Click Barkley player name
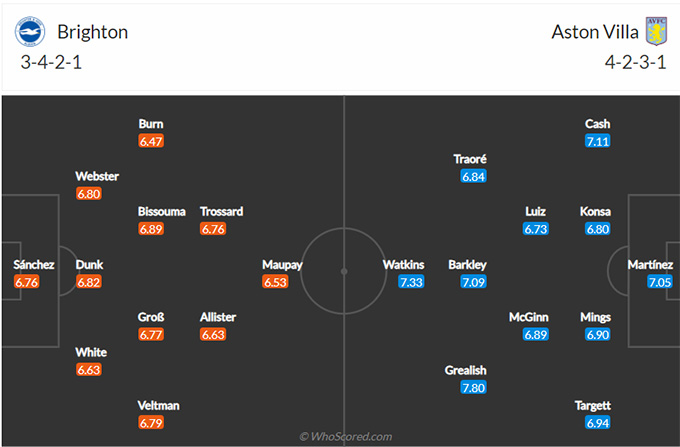This screenshot has height=447, width=680. (468, 265)
